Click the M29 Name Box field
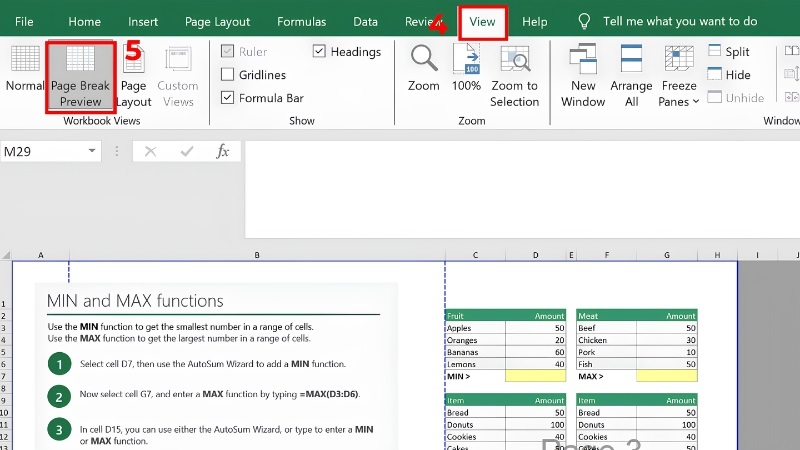The height and width of the screenshot is (450, 800). coord(43,151)
